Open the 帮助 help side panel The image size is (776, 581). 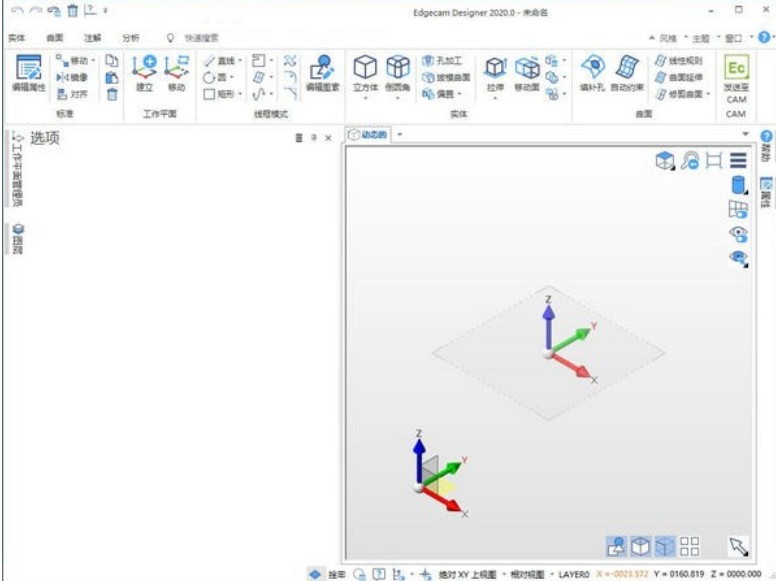(766, 146)
